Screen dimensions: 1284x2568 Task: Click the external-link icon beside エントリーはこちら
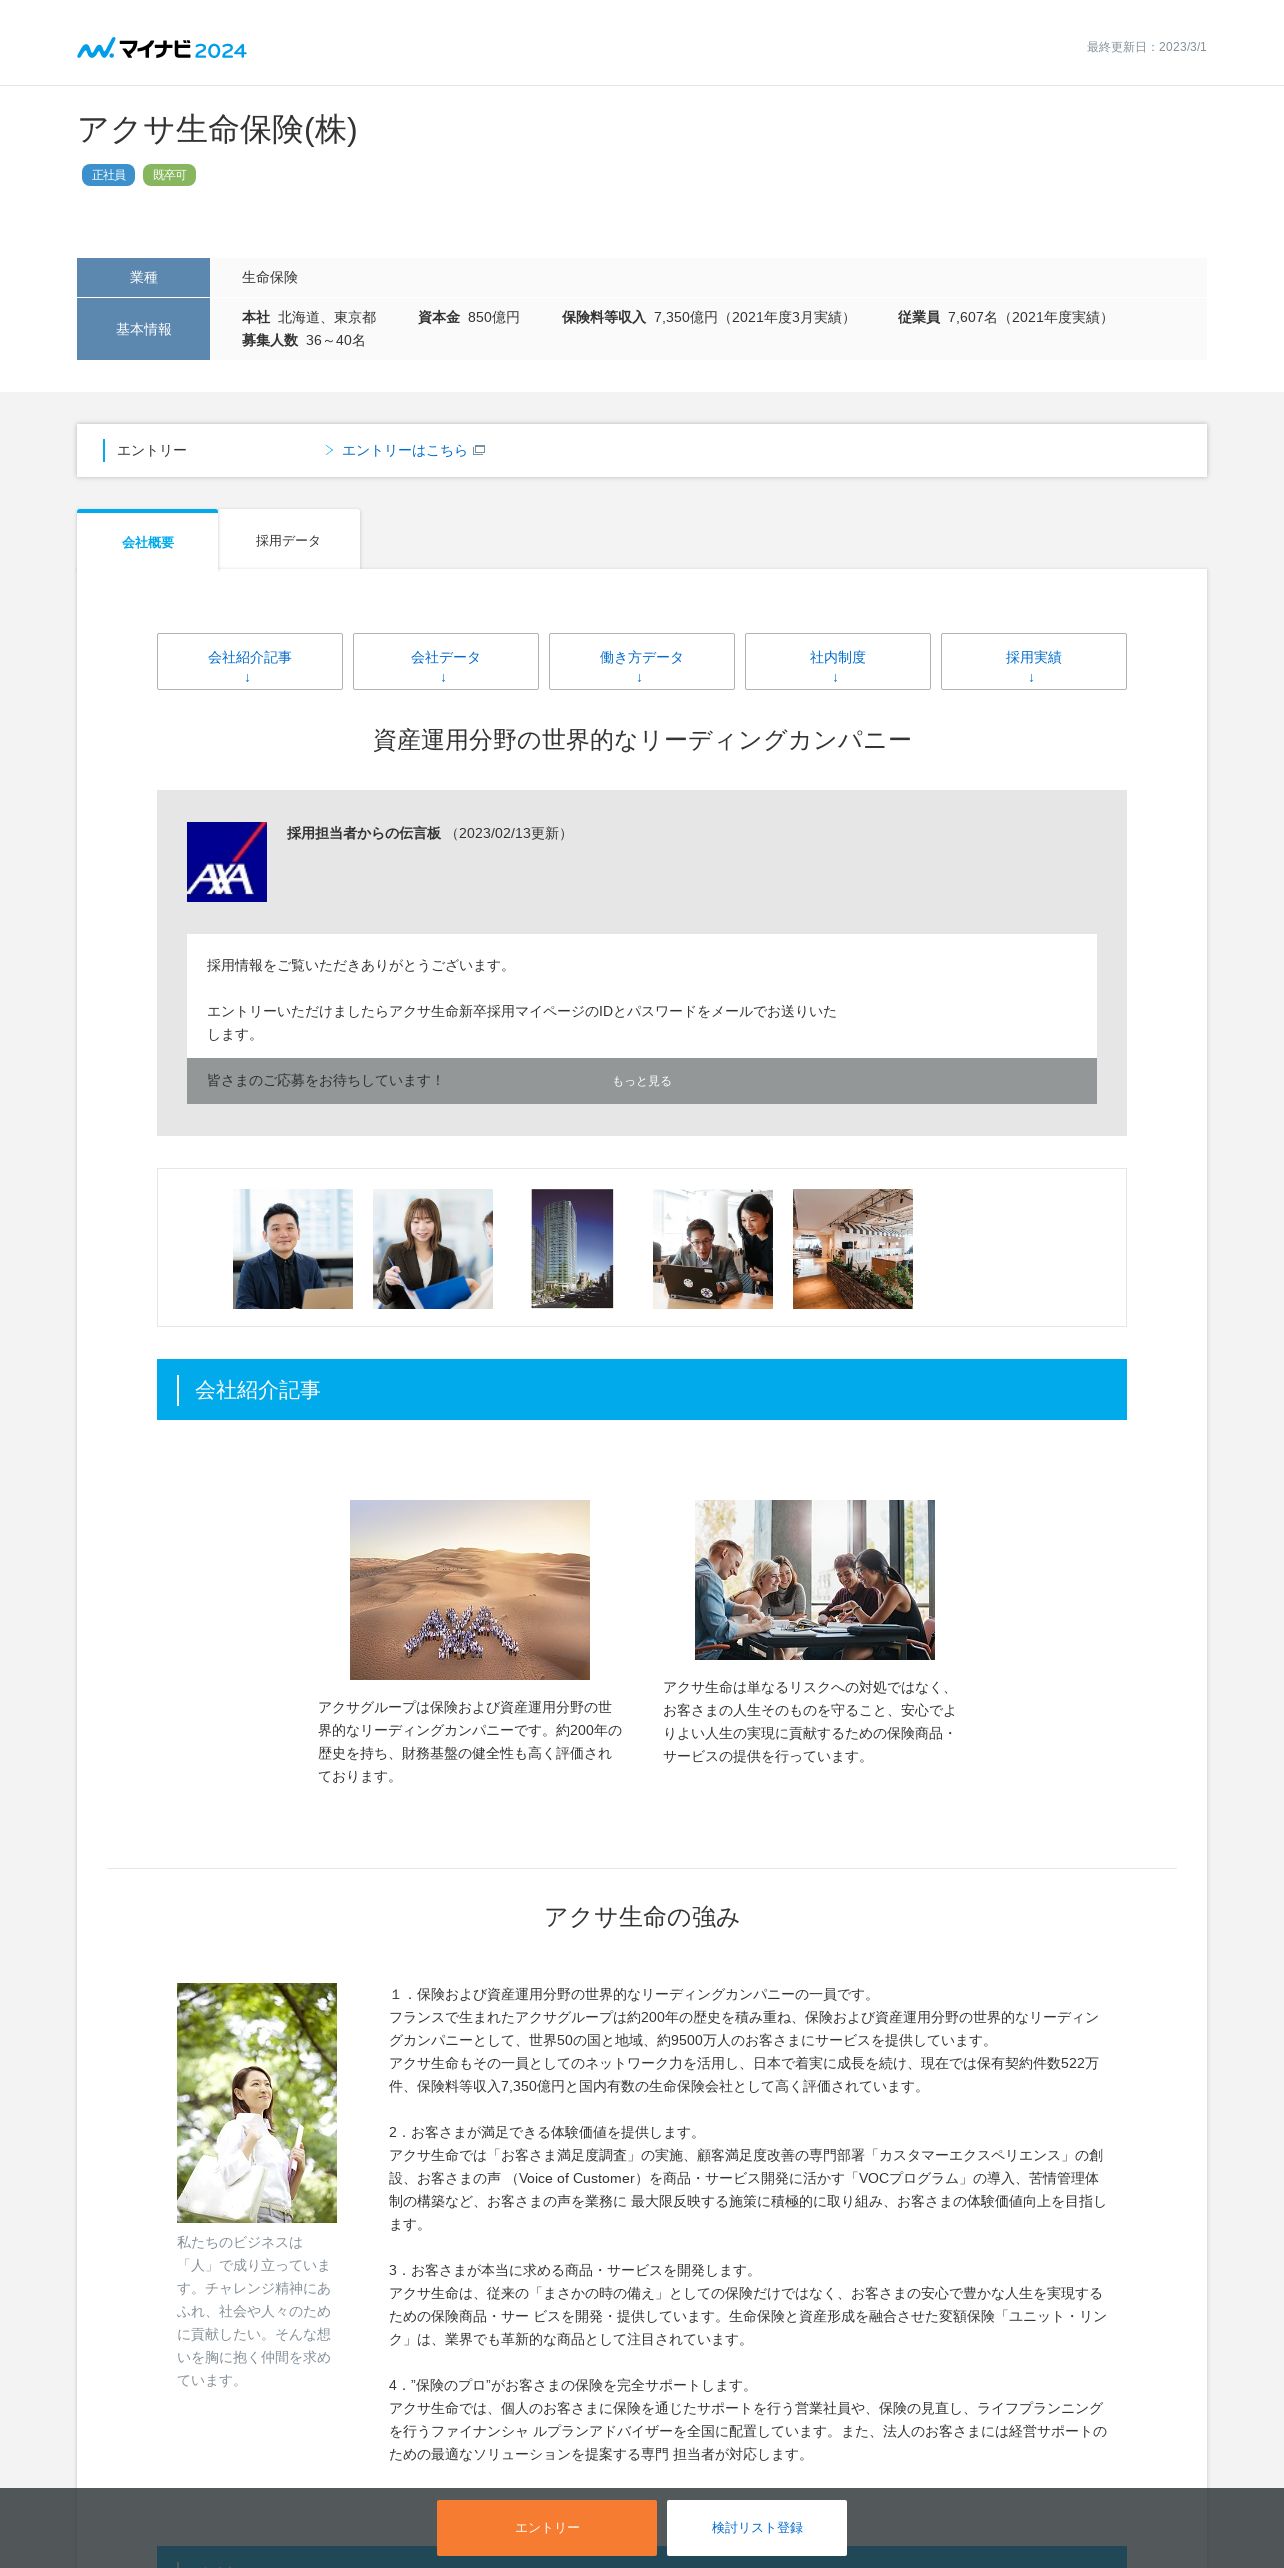pyautogui.click(x=479, y=450)
